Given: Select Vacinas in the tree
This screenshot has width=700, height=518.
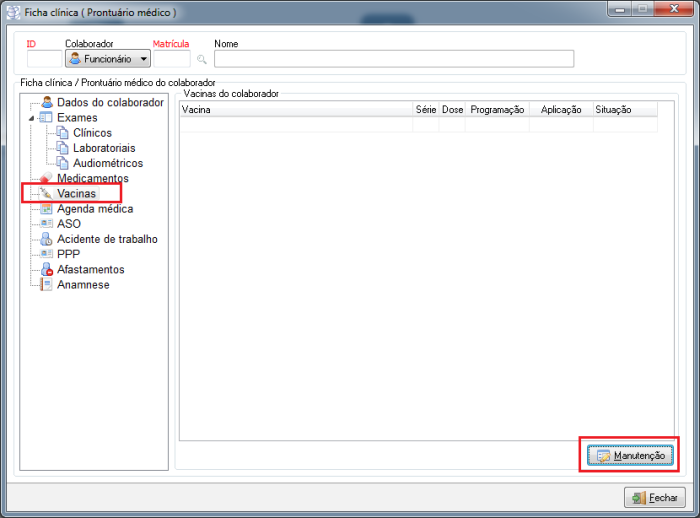Looking at the screenshot, I should (x=77, y=193).
